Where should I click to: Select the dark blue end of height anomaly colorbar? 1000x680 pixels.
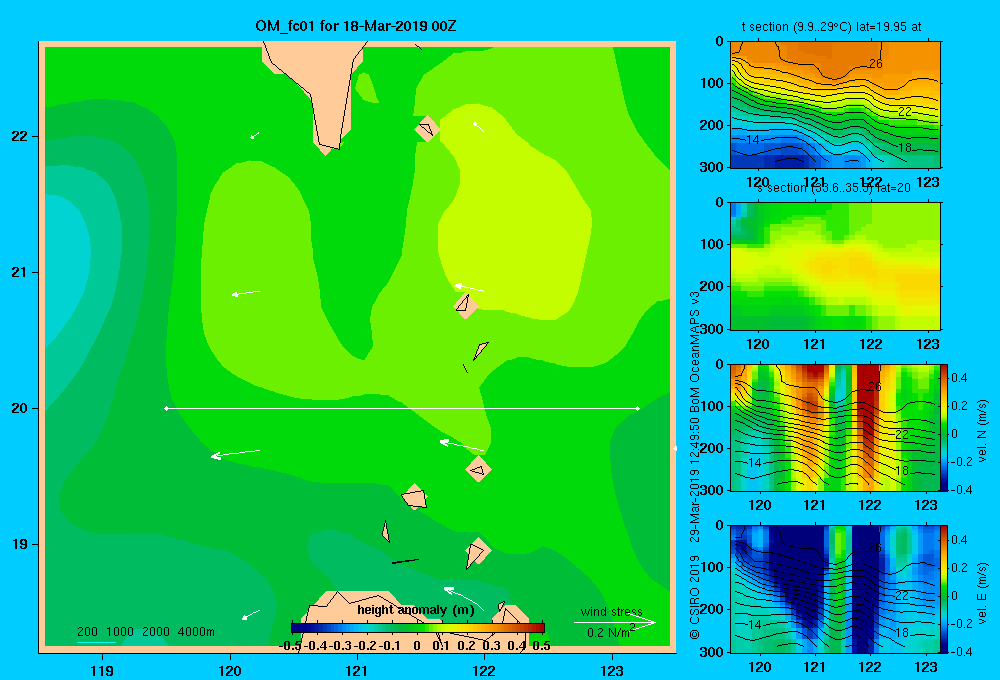click(x=296, y=628)
